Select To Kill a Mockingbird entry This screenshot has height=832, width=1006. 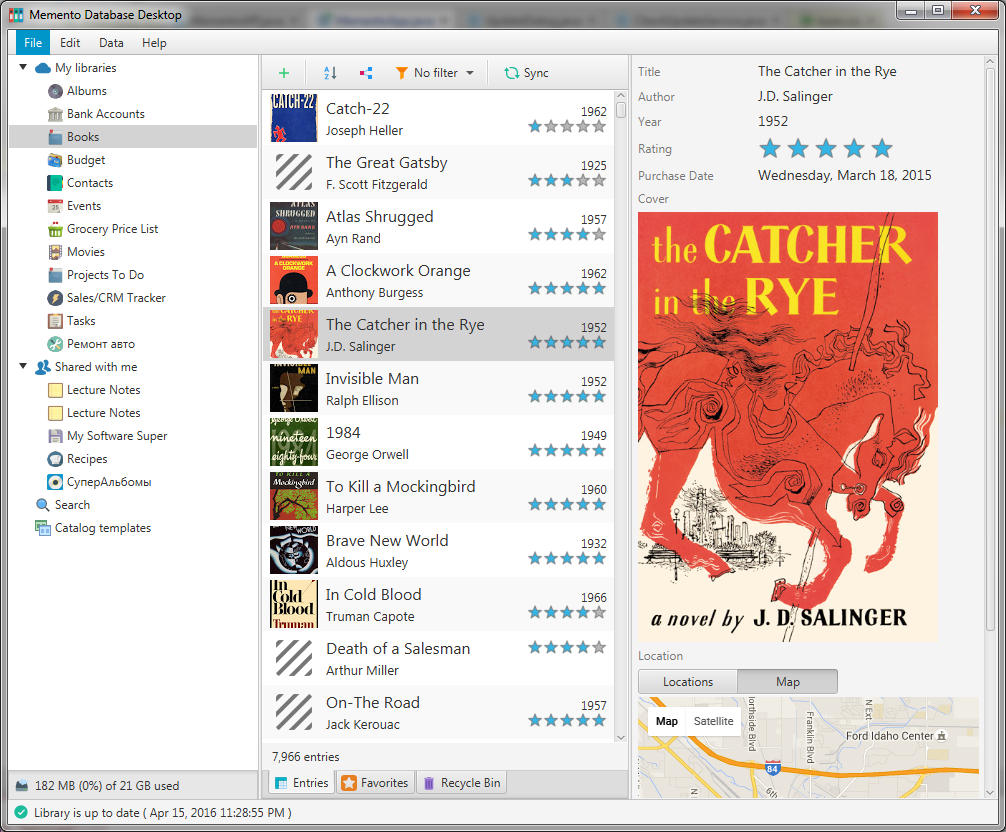tap(438, 496)
